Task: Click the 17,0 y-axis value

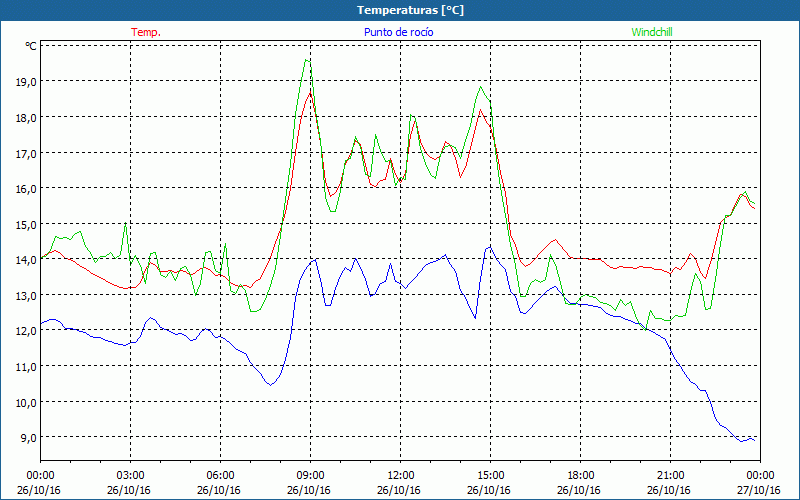Action: pyautogui.click(x=27, y=153)
